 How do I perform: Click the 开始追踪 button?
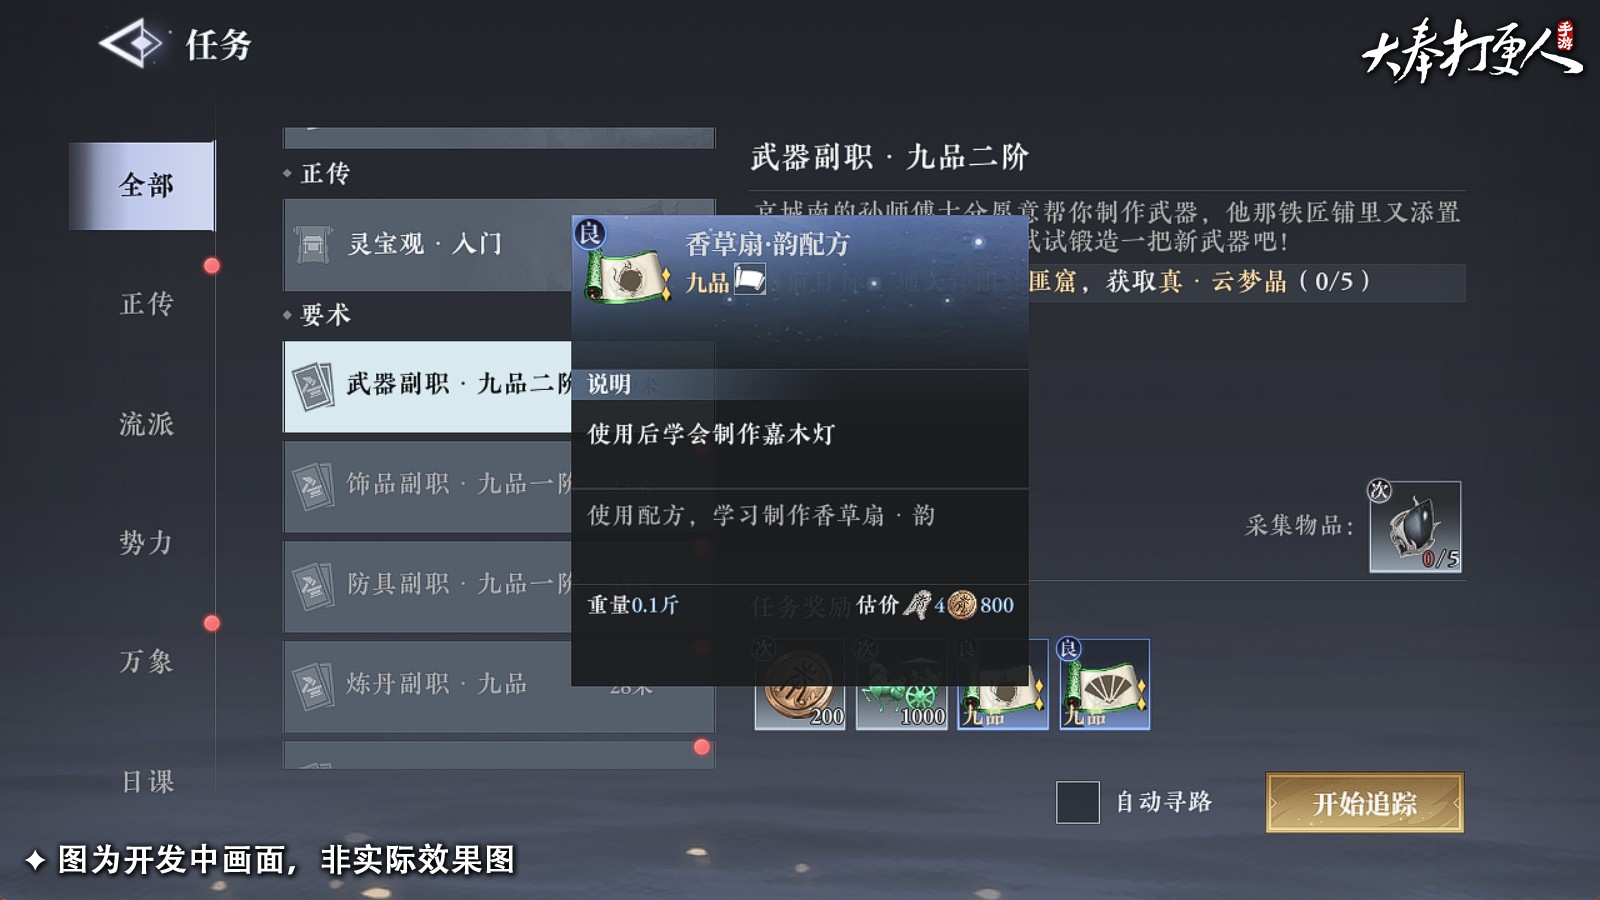point(1365,803)
